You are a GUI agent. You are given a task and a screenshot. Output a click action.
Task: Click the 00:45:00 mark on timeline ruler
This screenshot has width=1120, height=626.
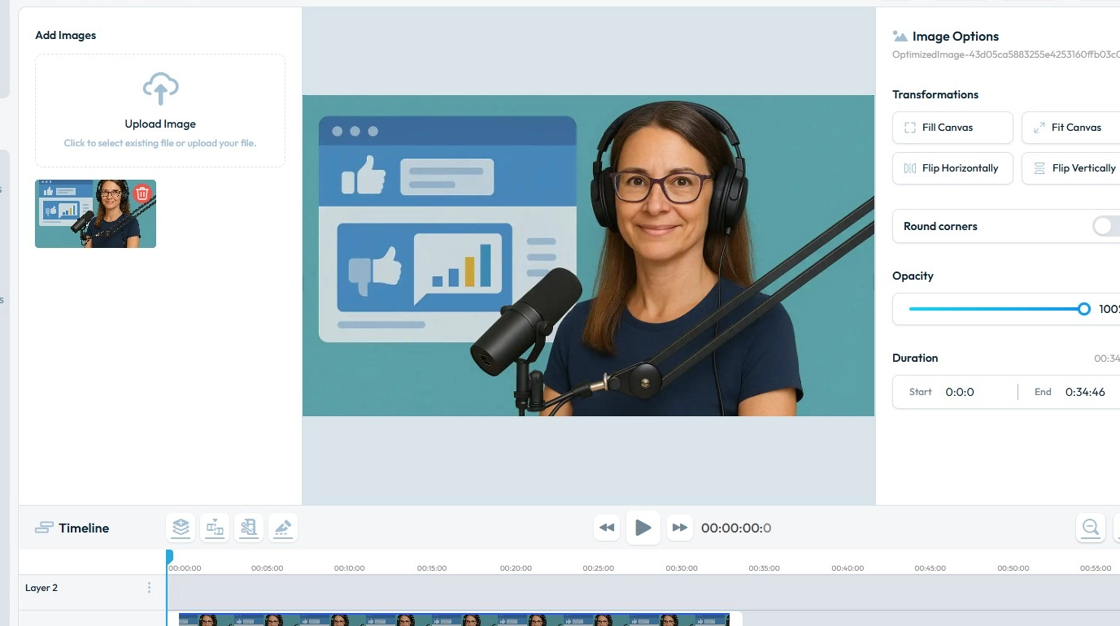(930, 568)
